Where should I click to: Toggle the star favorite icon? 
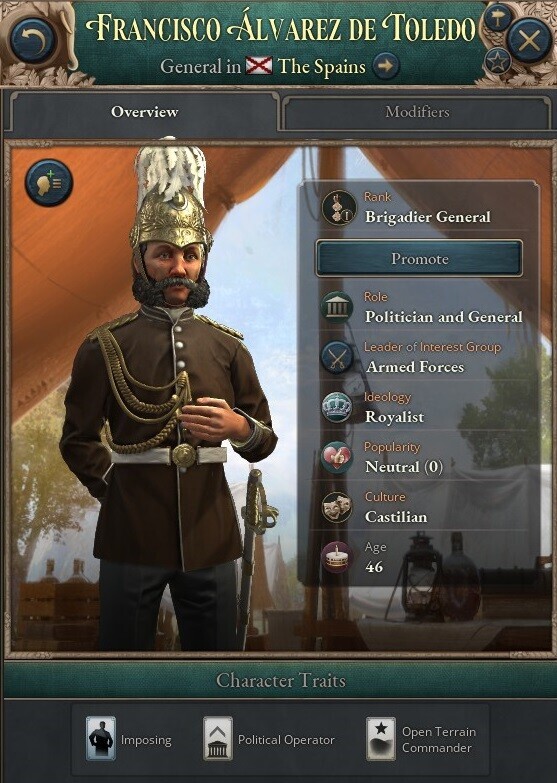[498, 62]
